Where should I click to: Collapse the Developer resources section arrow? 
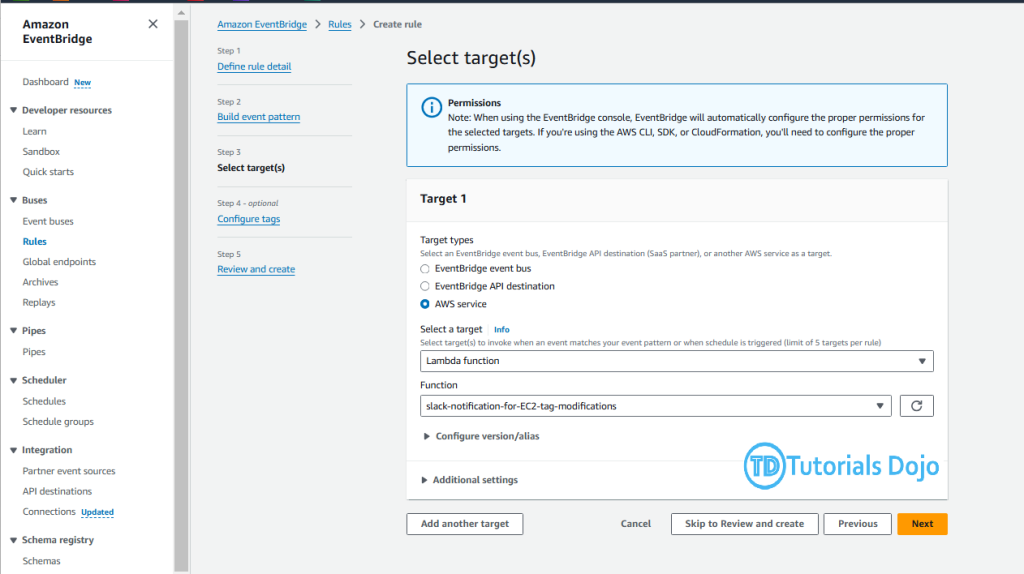coord(13,111)
